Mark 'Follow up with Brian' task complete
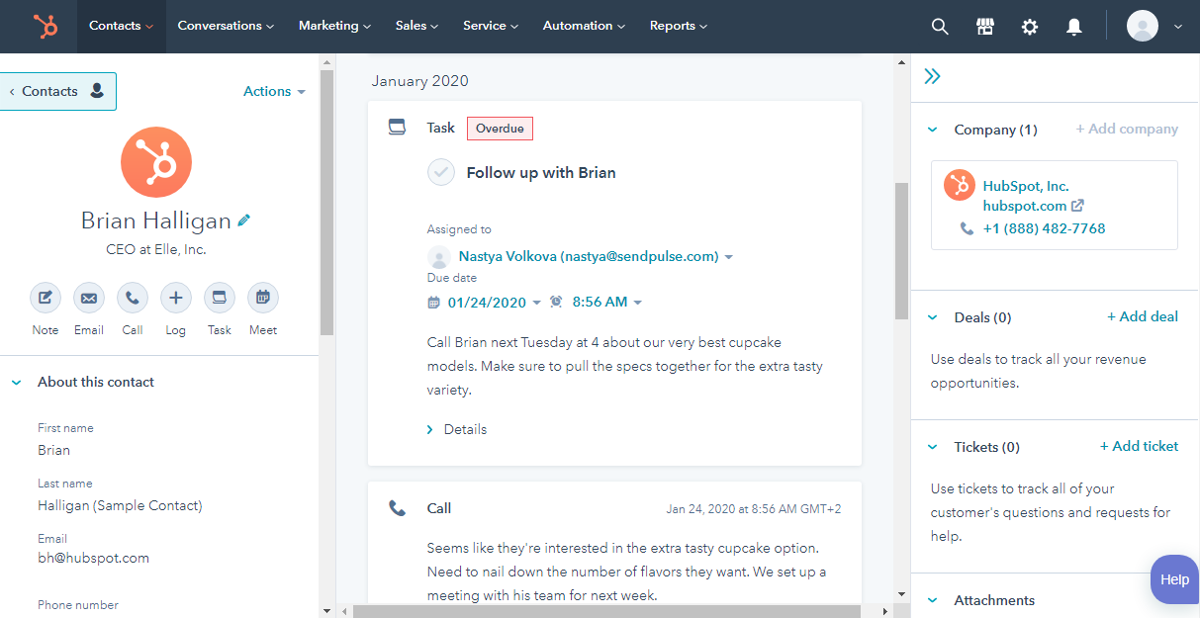This screenshot has height=618, width=1200. pos(441,172)
